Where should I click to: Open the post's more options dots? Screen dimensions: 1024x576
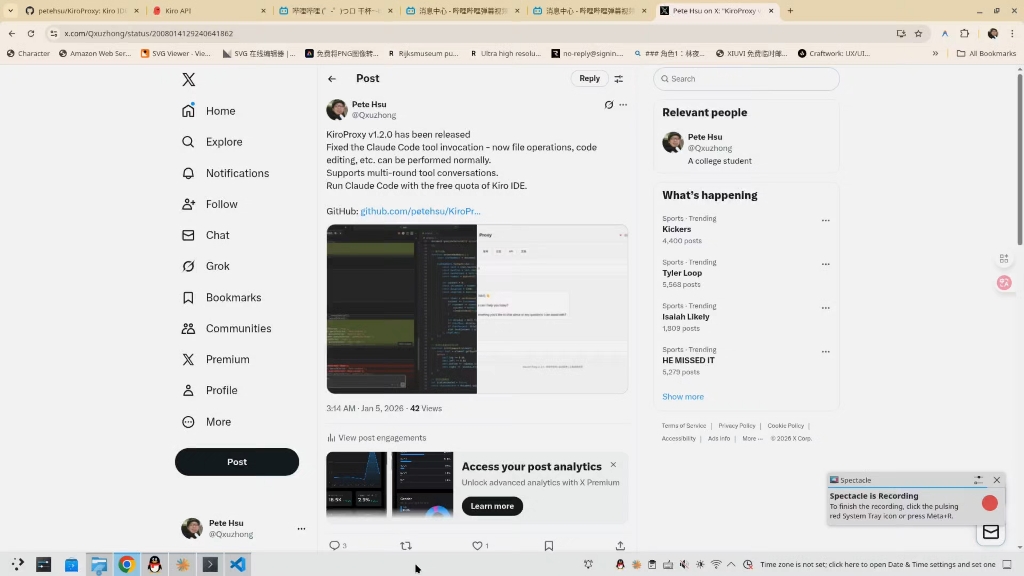point(623,104)
